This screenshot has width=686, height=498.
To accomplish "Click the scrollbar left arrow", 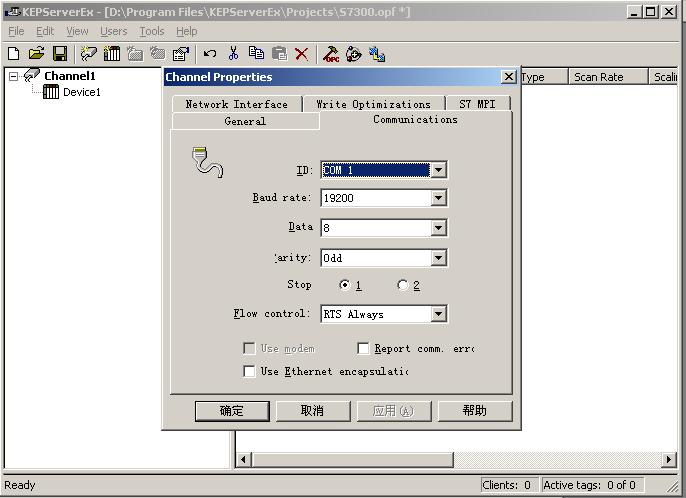I will point(243,460).
